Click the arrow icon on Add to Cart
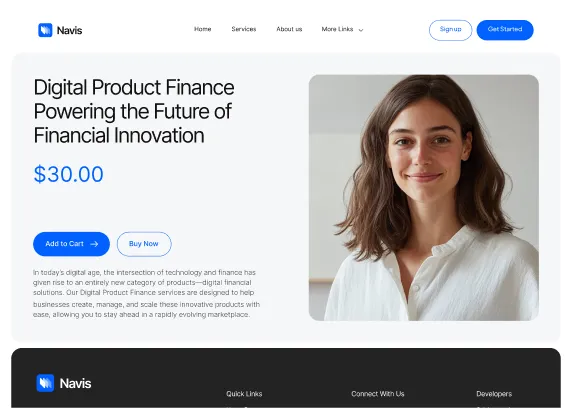This screenshot has width=576, height=410. 94,244
